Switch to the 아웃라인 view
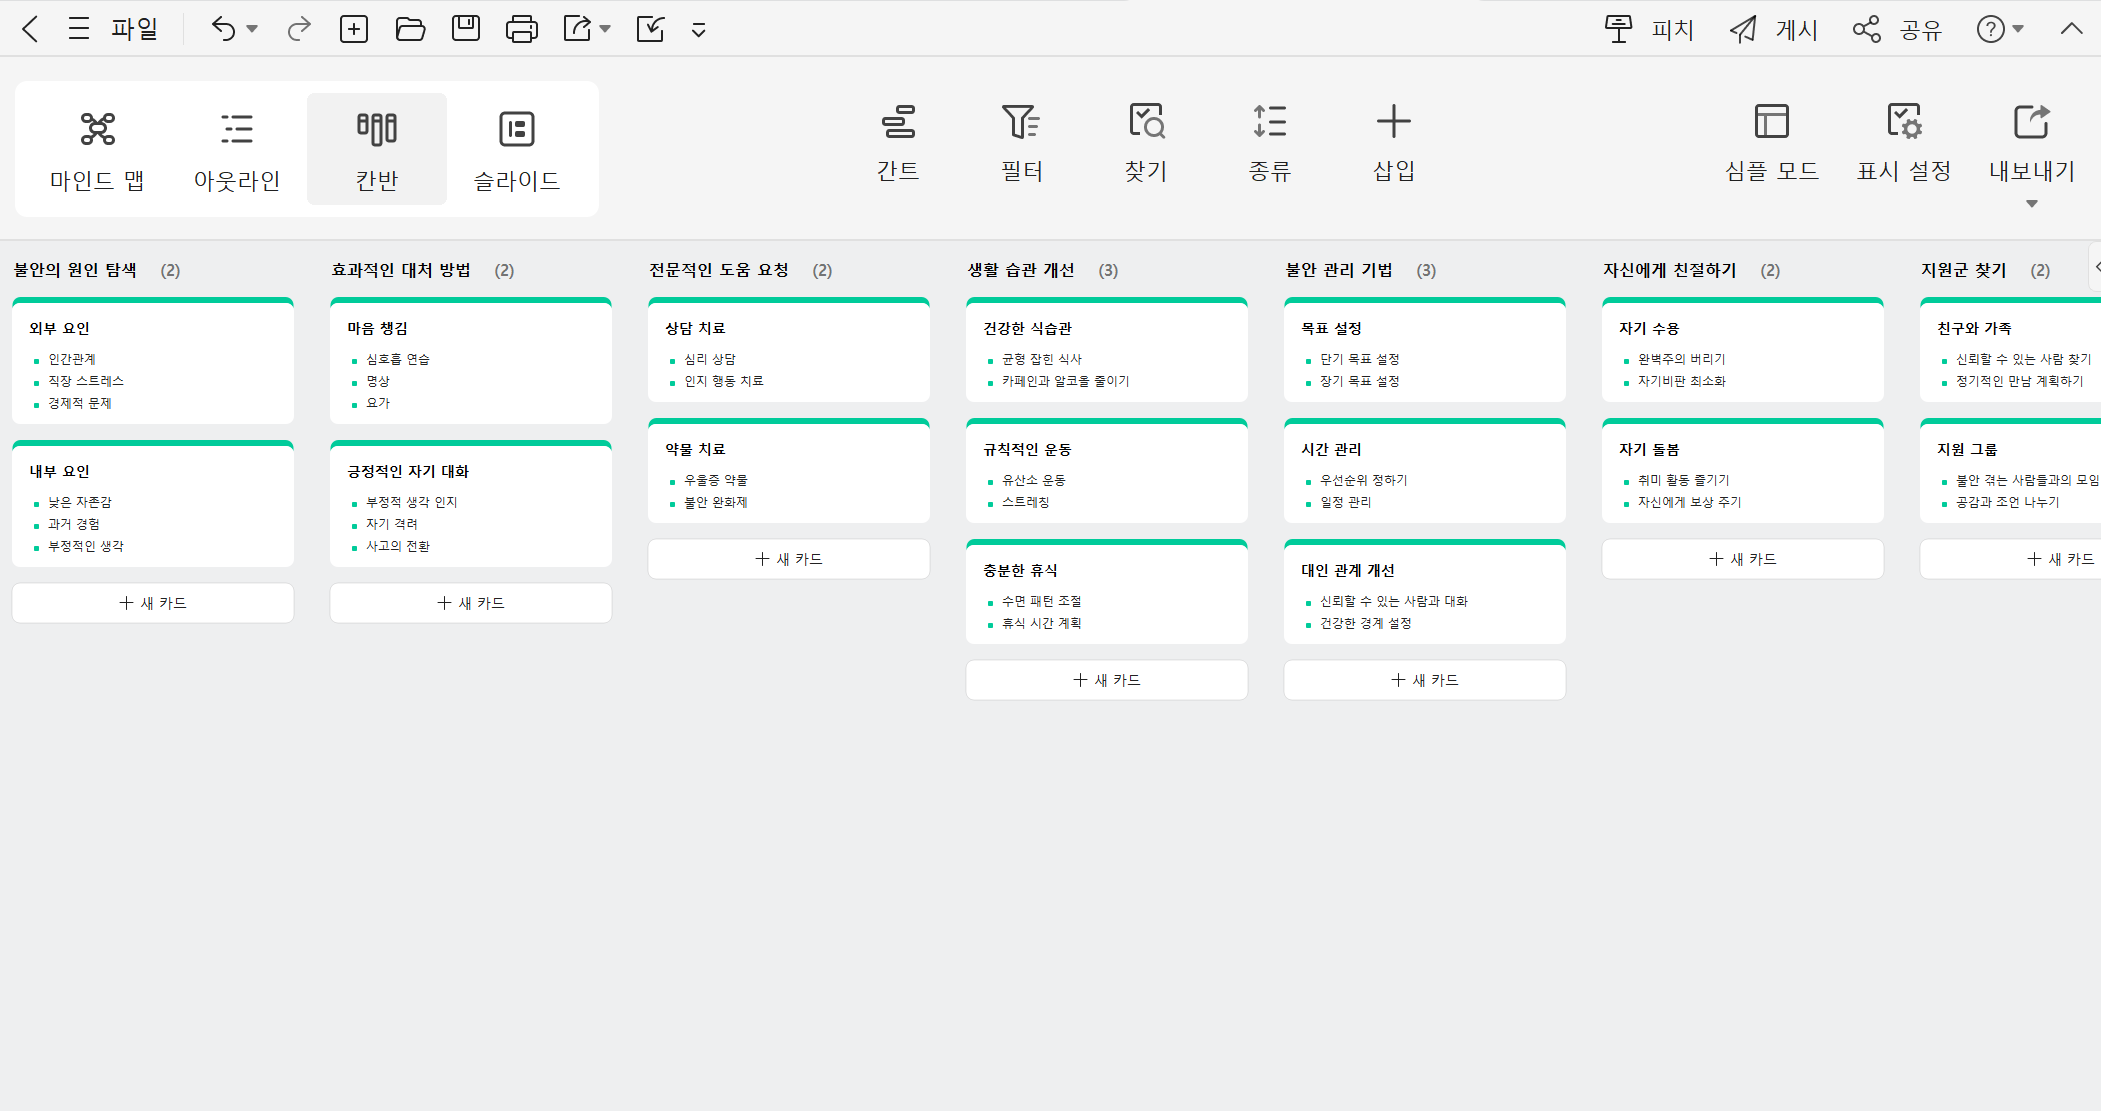 pos(237,150)
